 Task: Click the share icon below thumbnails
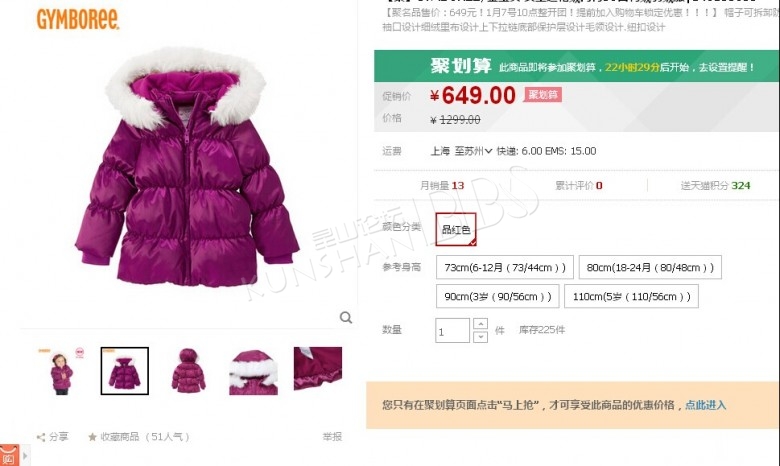point(41,437)
